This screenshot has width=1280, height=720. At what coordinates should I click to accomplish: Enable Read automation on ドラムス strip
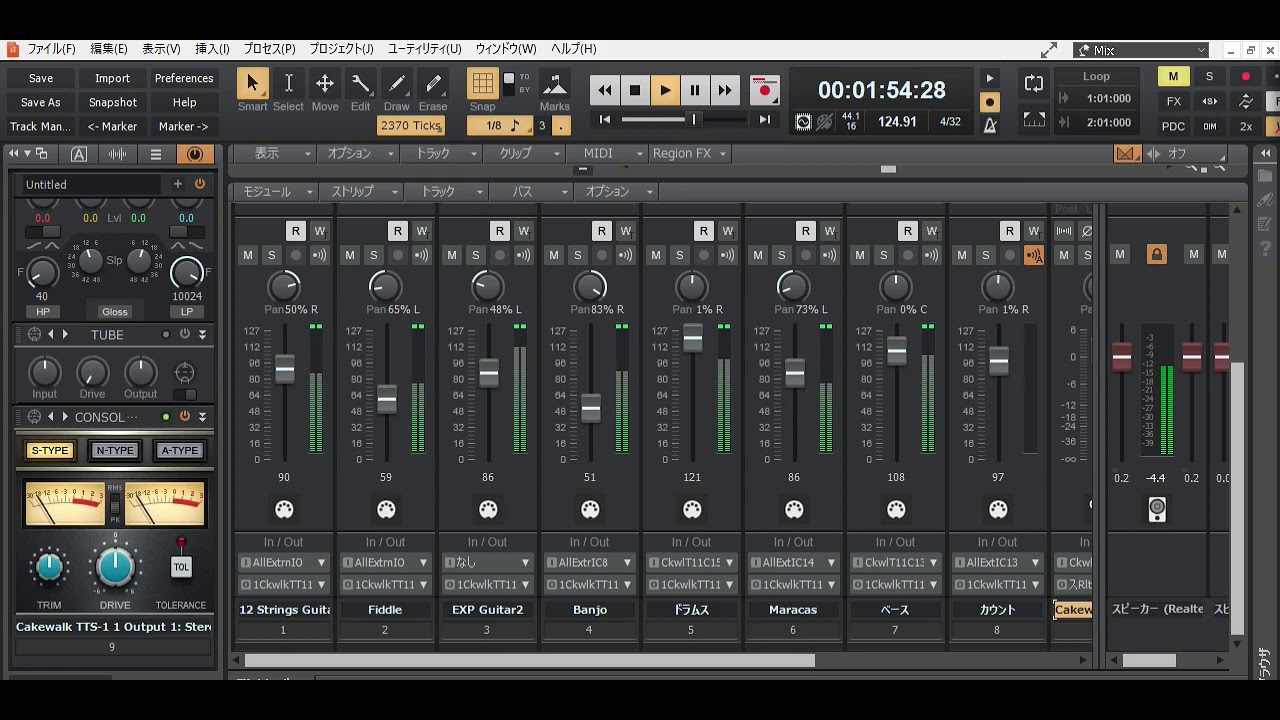click(x=703, y=231)
